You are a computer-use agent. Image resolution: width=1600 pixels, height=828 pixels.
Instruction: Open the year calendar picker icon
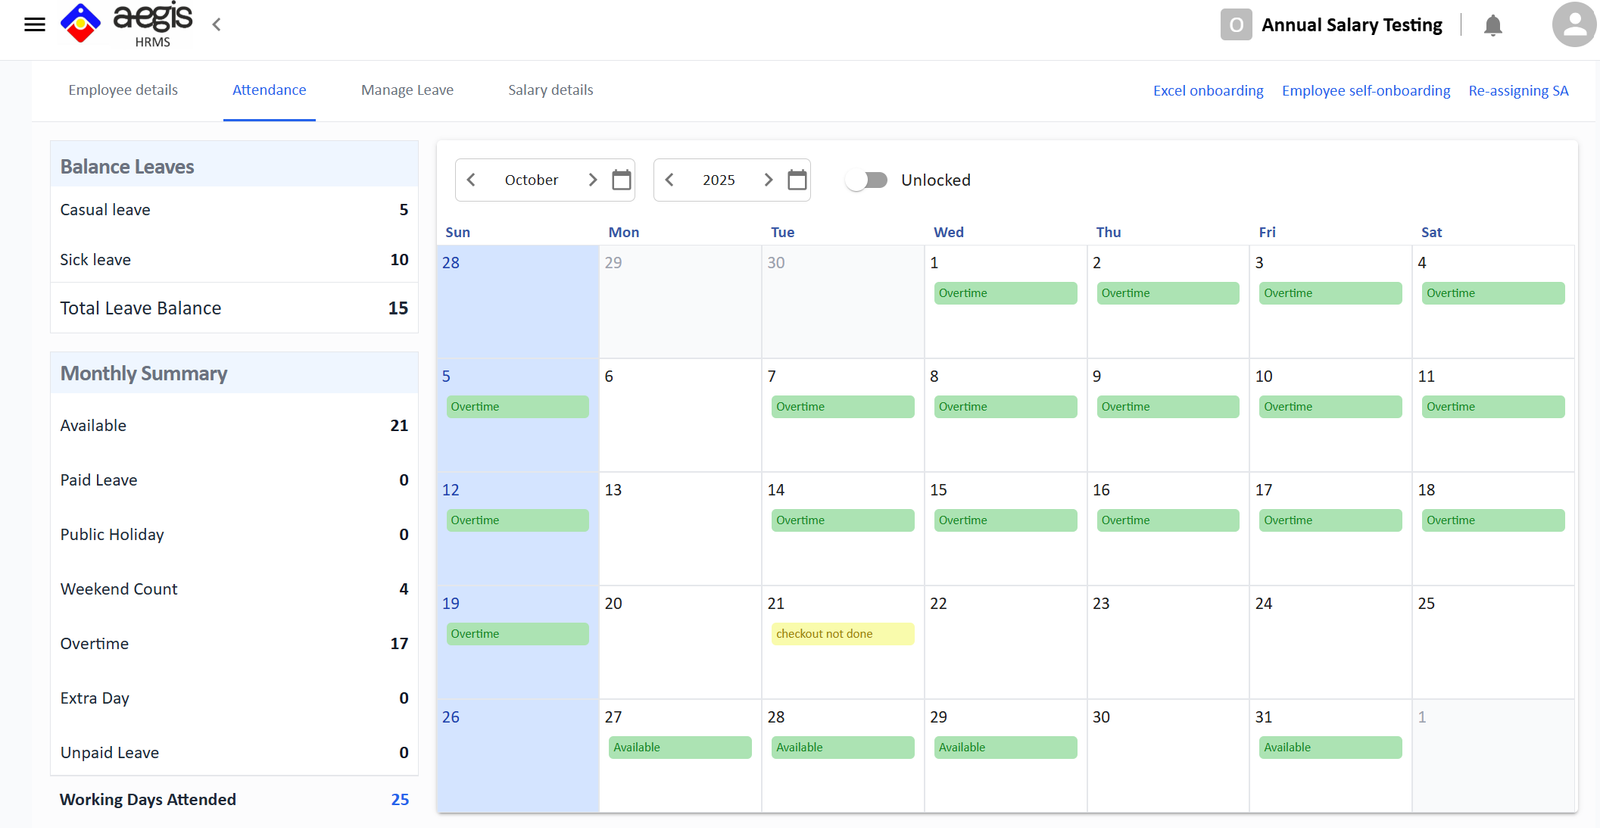(x=797, y=180)
